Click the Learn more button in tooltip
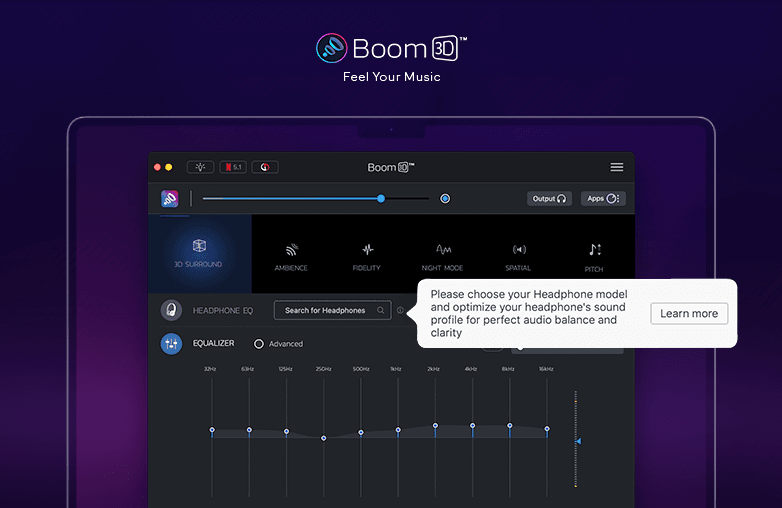The height and width of the screenshot is (508, 782). point(689,314)
